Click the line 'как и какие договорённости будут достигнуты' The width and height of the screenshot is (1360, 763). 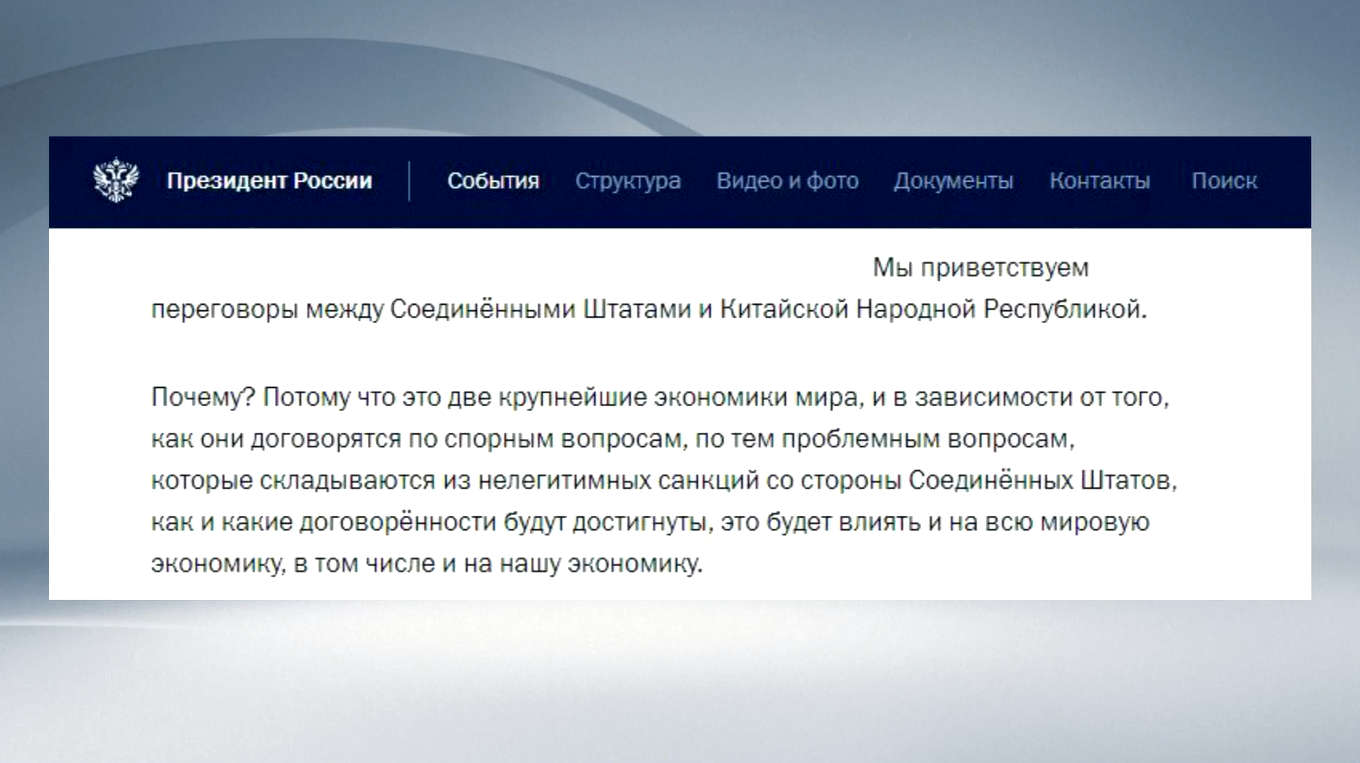(650, 522)
